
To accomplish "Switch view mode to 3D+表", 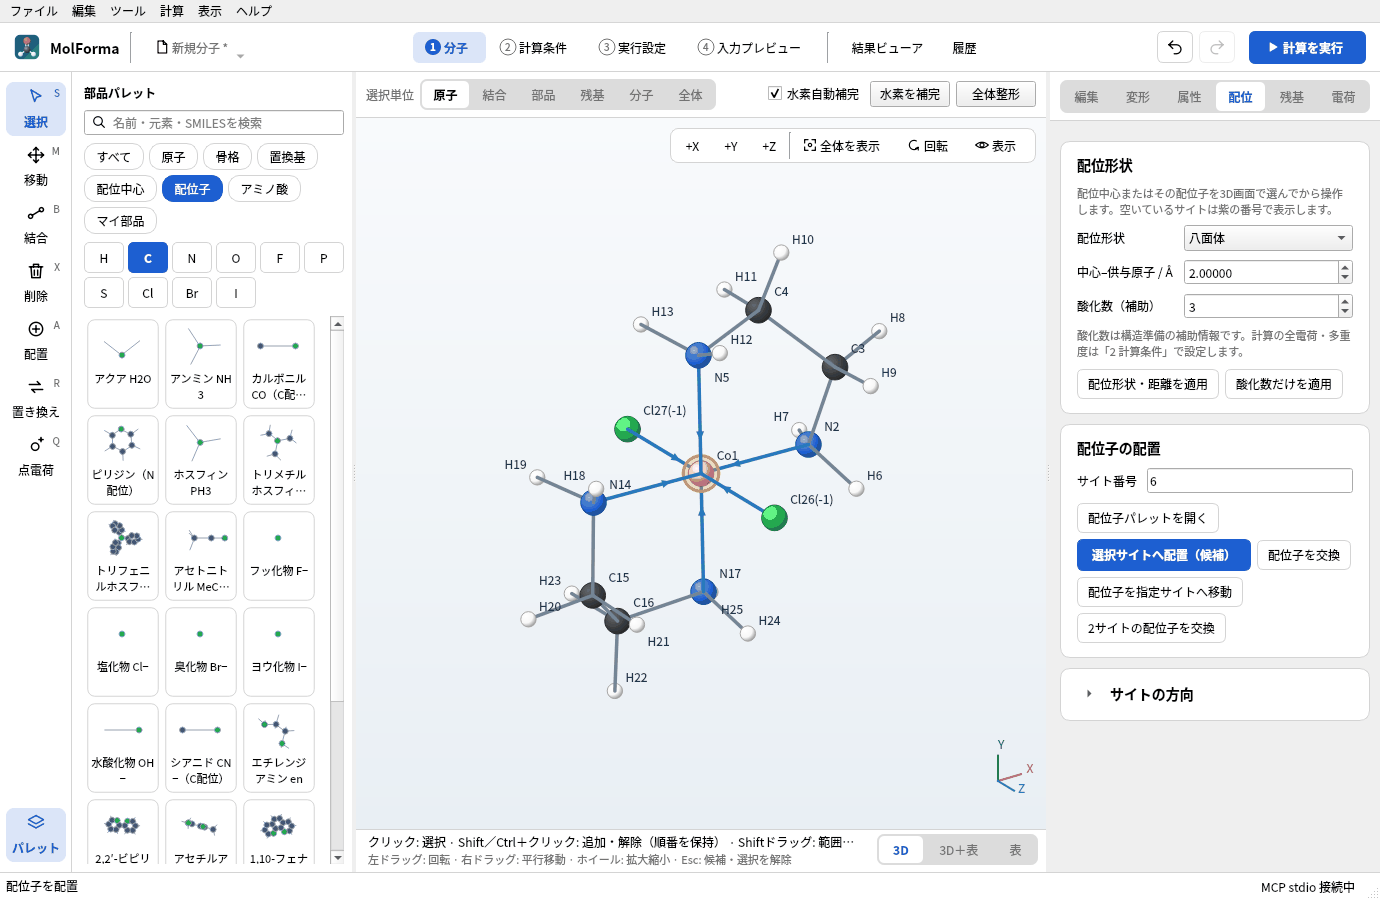I will [958, 850].
